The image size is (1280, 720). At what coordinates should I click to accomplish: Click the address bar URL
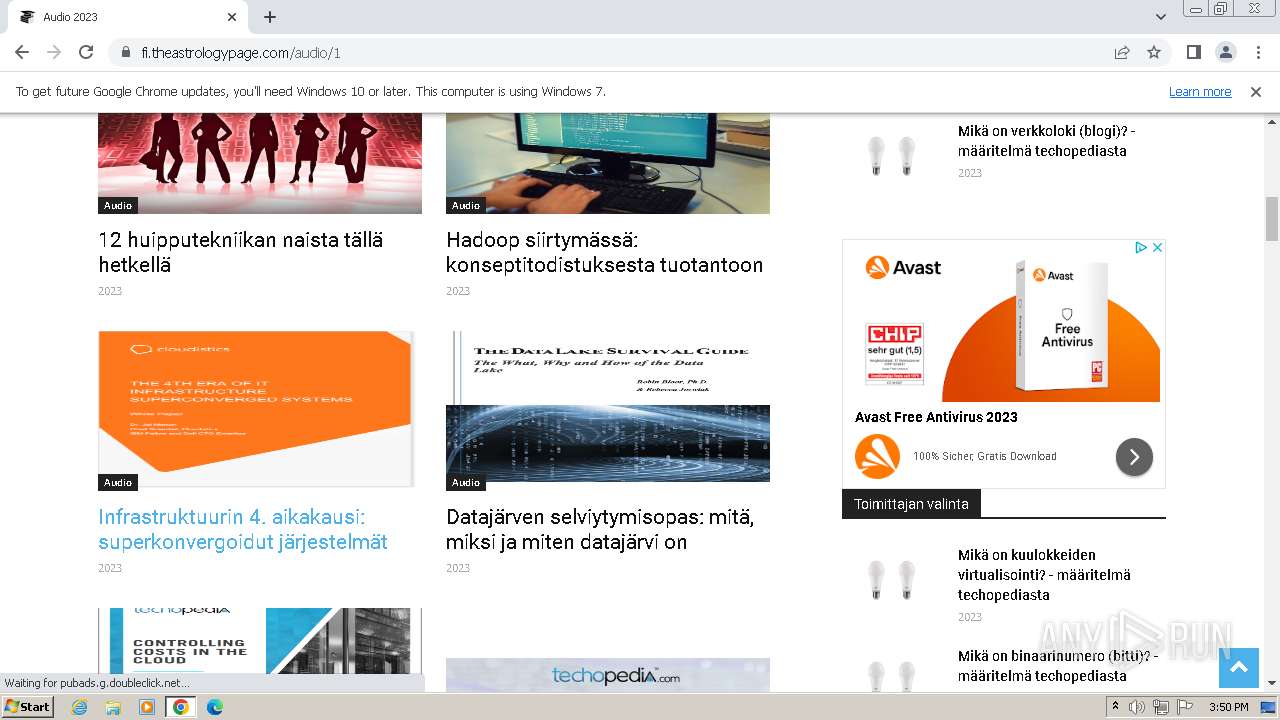241,53
